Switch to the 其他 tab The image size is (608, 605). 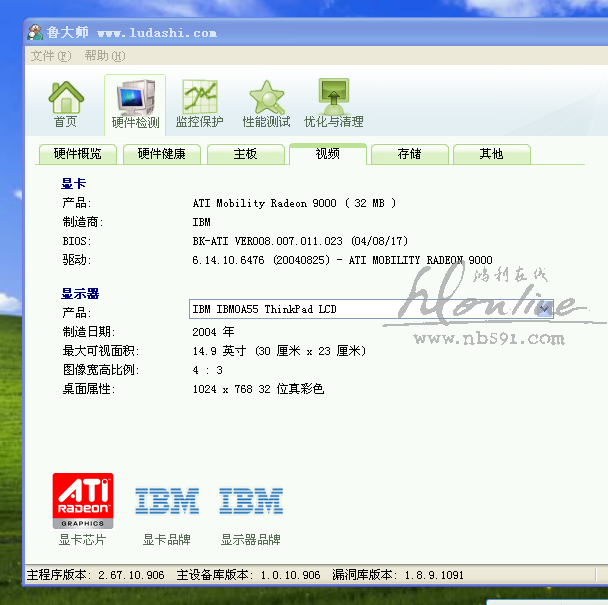[x=492, y=154]
